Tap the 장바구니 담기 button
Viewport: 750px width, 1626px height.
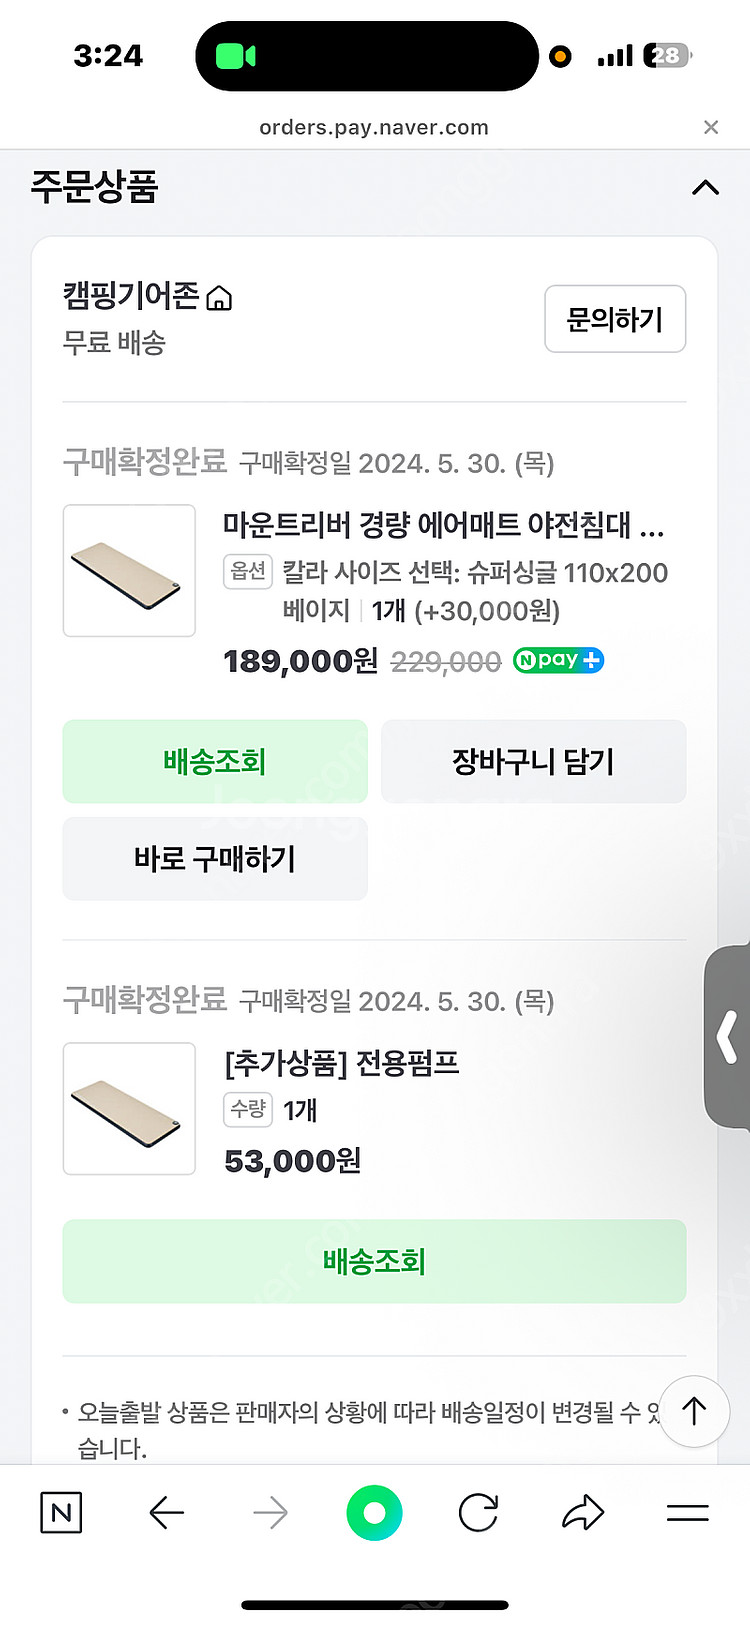(x=533, y=762)
